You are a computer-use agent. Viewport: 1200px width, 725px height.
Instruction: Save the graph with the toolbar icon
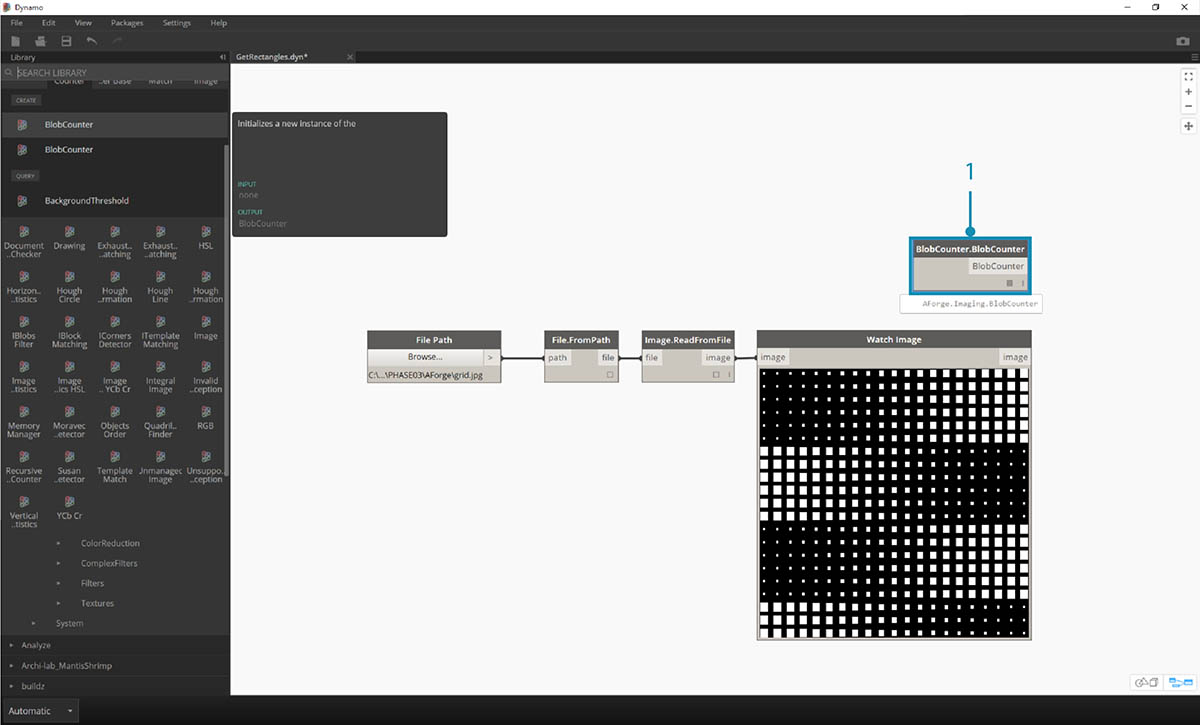(x=66, y=41)
